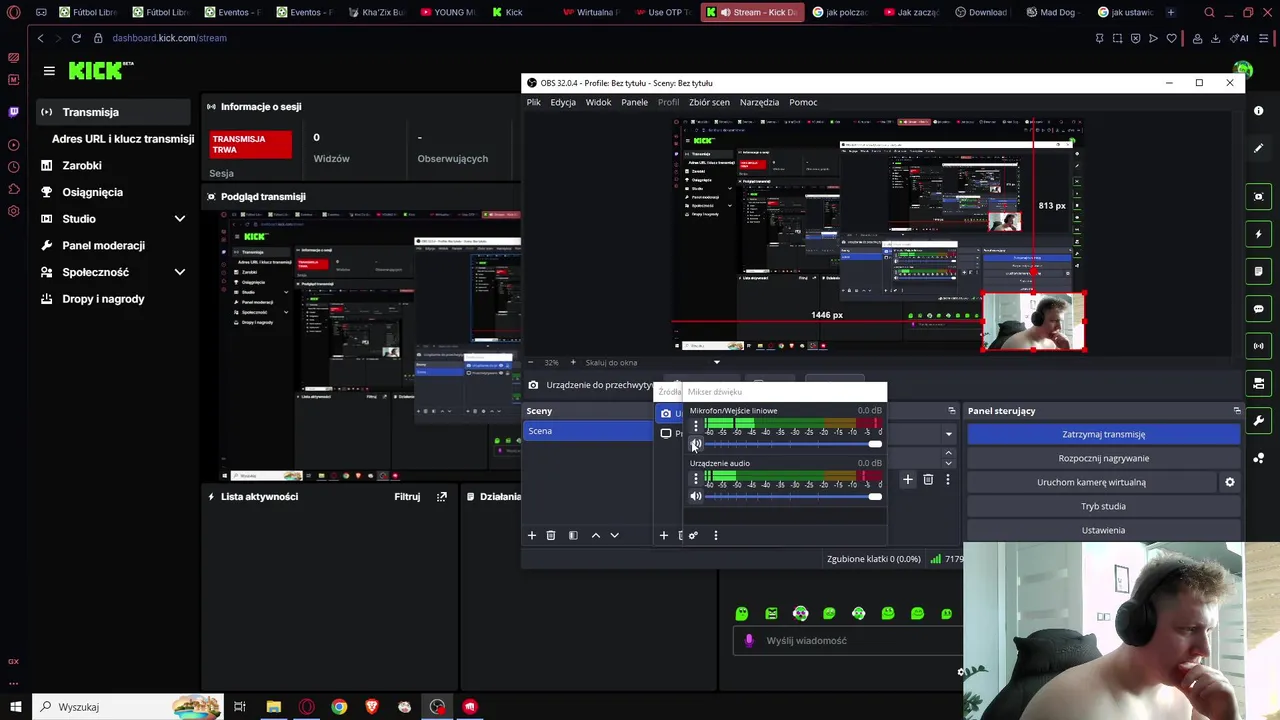This screenshot has height=720, width=1280.
Task: Open a new browser tab
Action: pyautogui.click(x=1171, y=12)
